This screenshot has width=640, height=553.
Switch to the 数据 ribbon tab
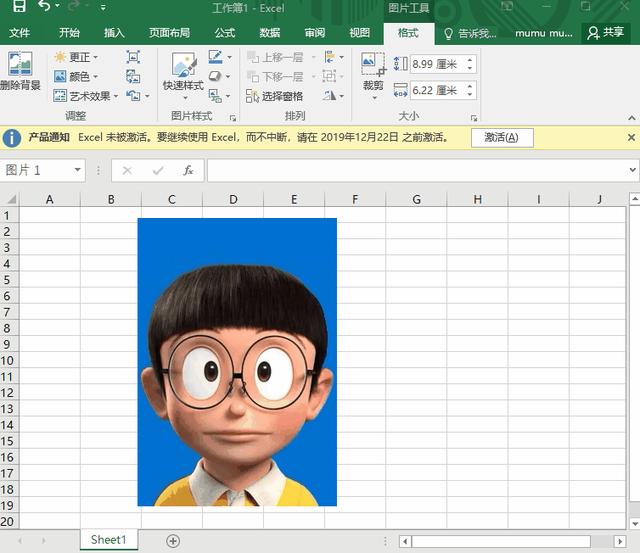pos(270,33)
